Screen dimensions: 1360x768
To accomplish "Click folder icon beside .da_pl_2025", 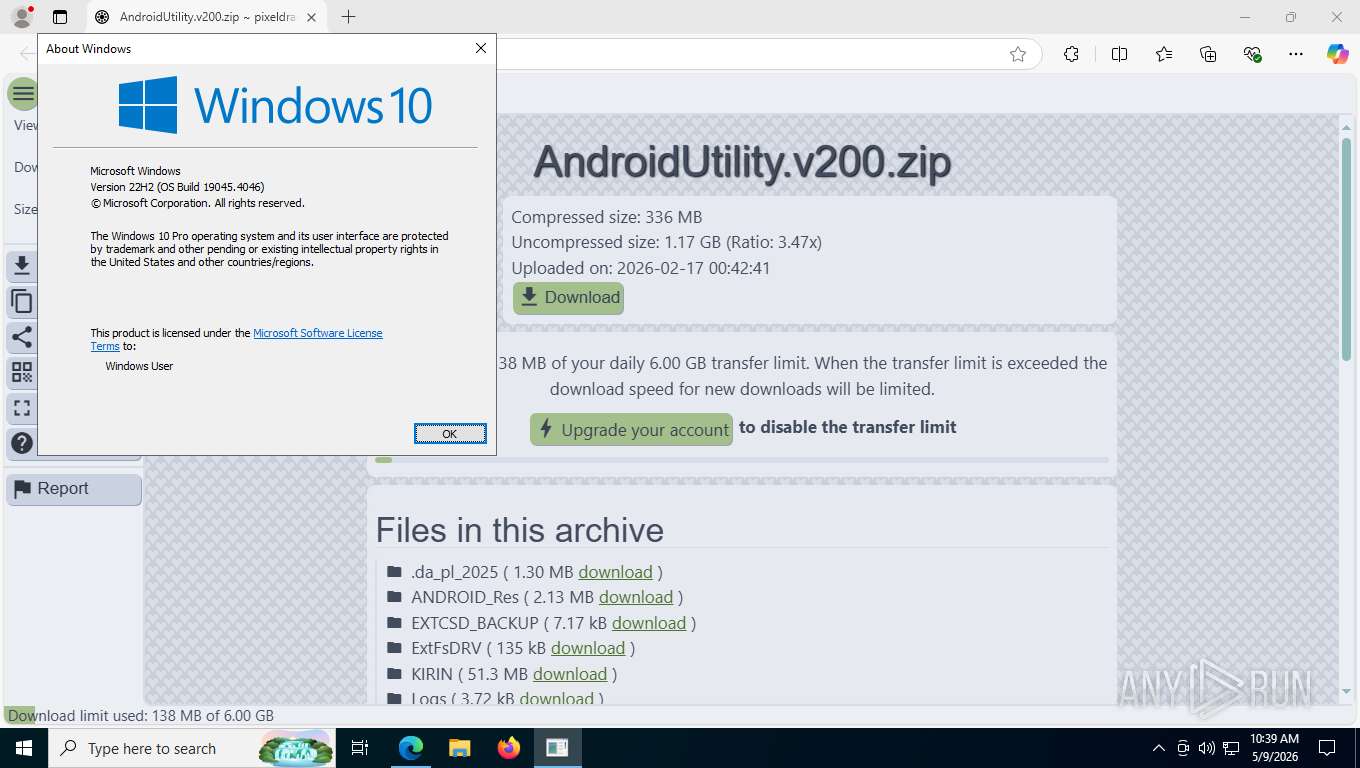I will coord(394,573).
